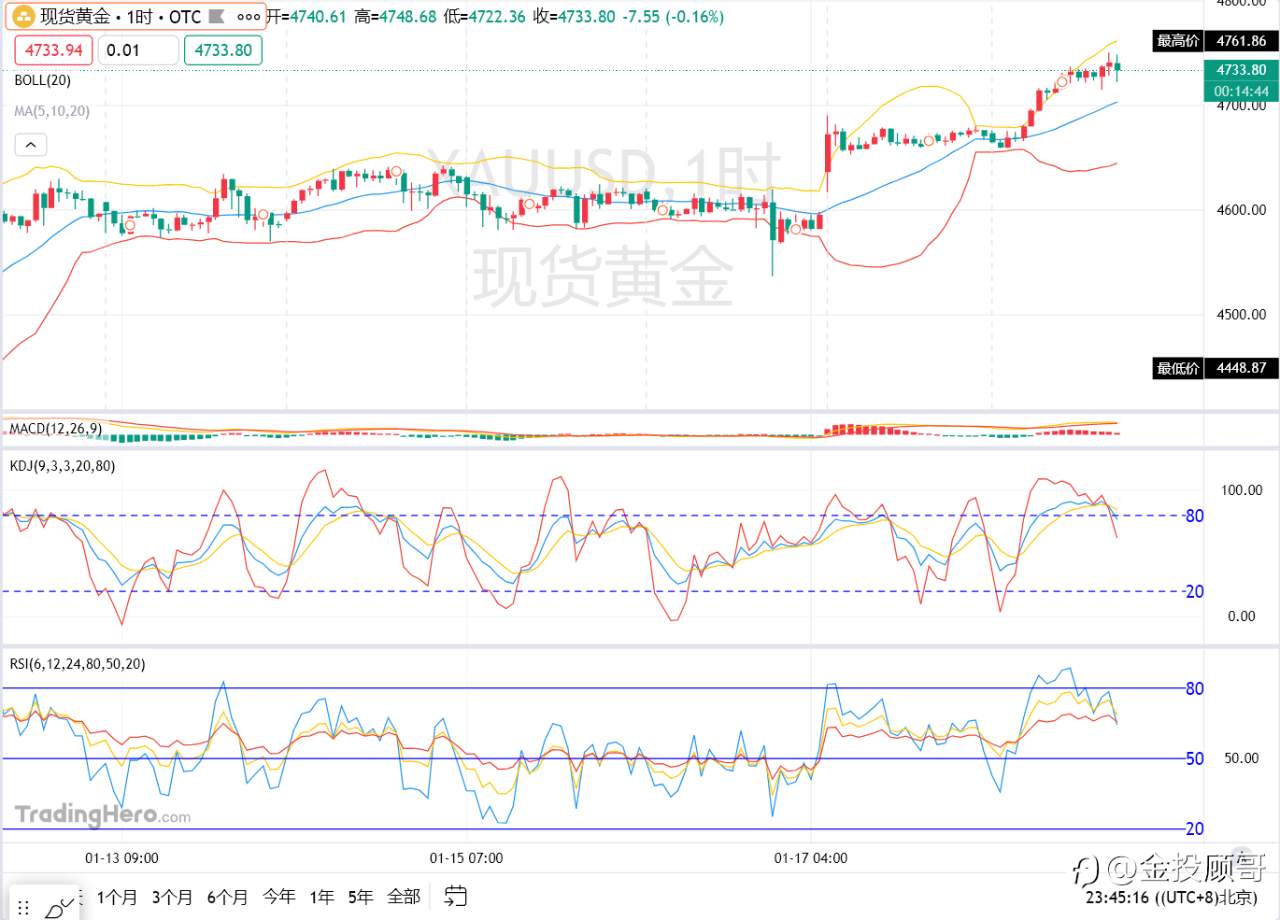Screen dimensions: 1280x920
Task: Click the 4500.00 price axis label
Action: pos(1242,314)
